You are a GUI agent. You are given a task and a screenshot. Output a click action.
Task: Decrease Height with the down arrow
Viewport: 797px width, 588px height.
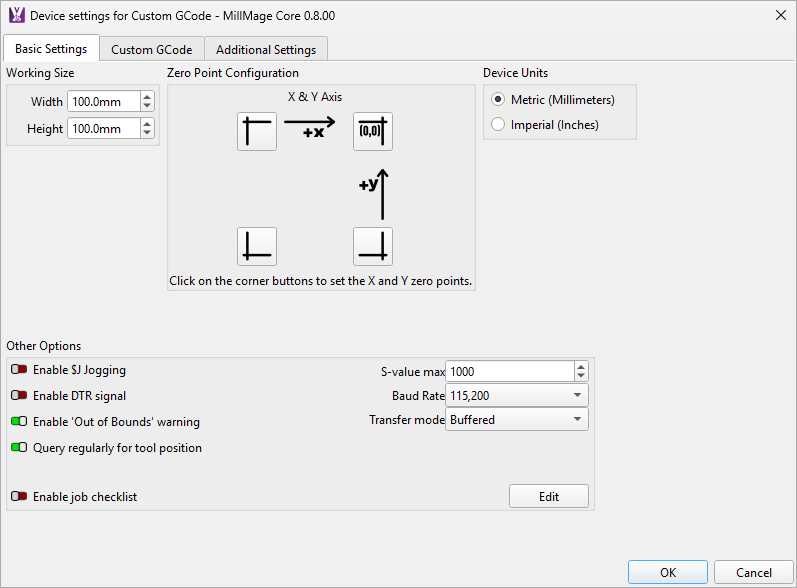tap(148, 133)
